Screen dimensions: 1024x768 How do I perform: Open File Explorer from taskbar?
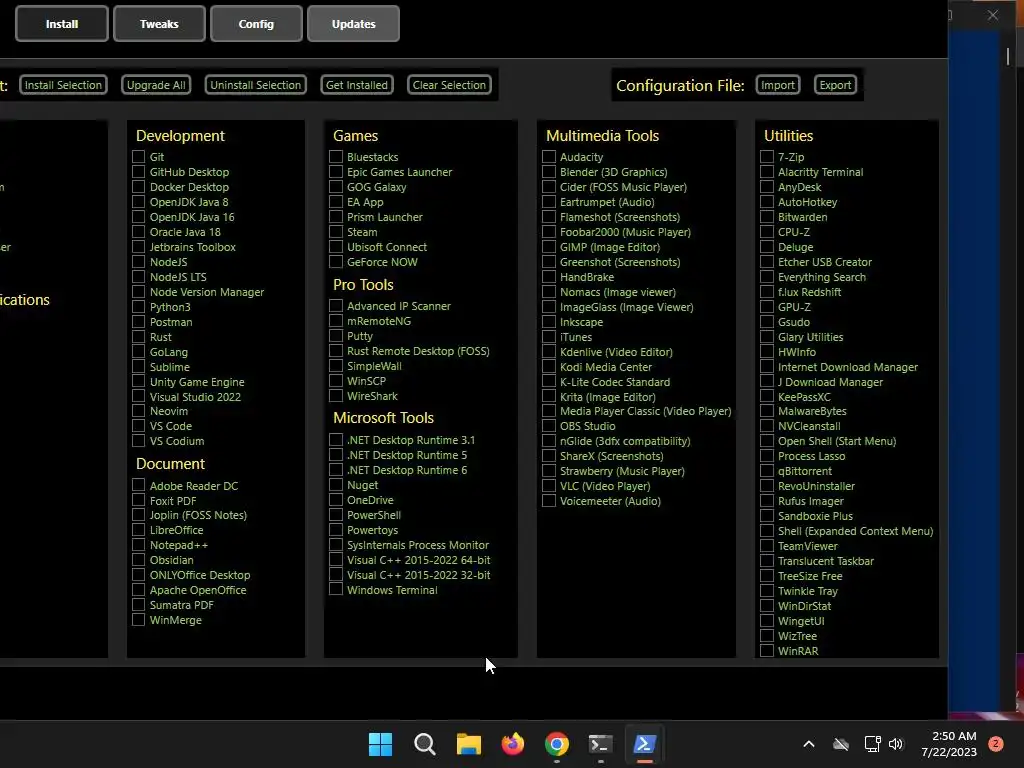(x=468, y=744)
